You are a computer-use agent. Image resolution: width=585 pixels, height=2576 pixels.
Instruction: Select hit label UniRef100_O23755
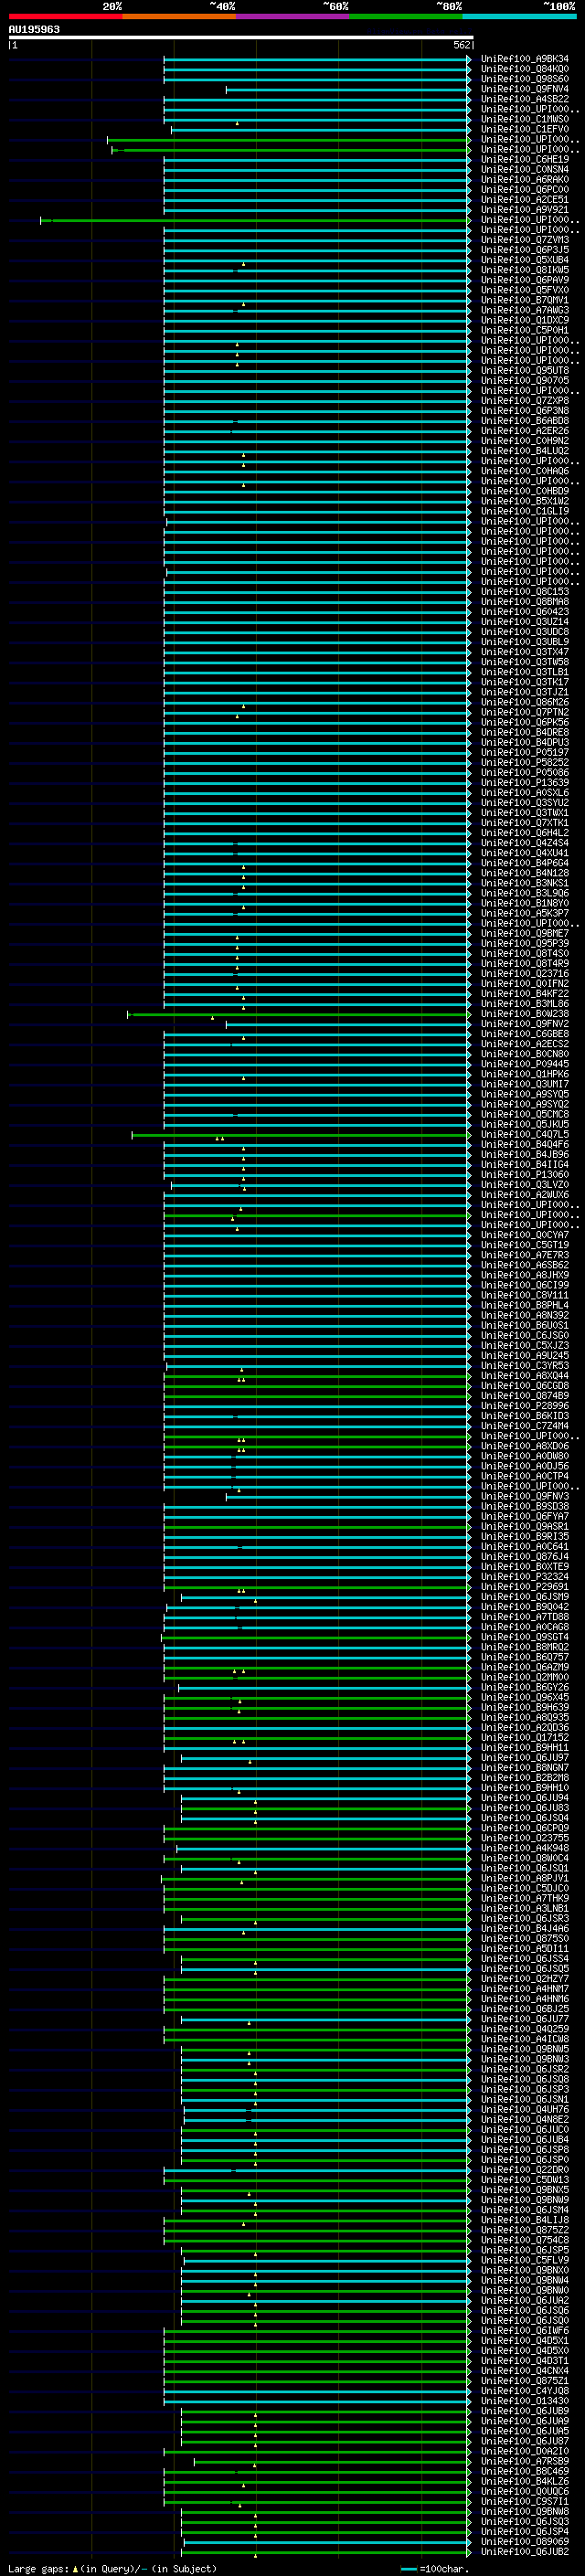(525, 1838)
